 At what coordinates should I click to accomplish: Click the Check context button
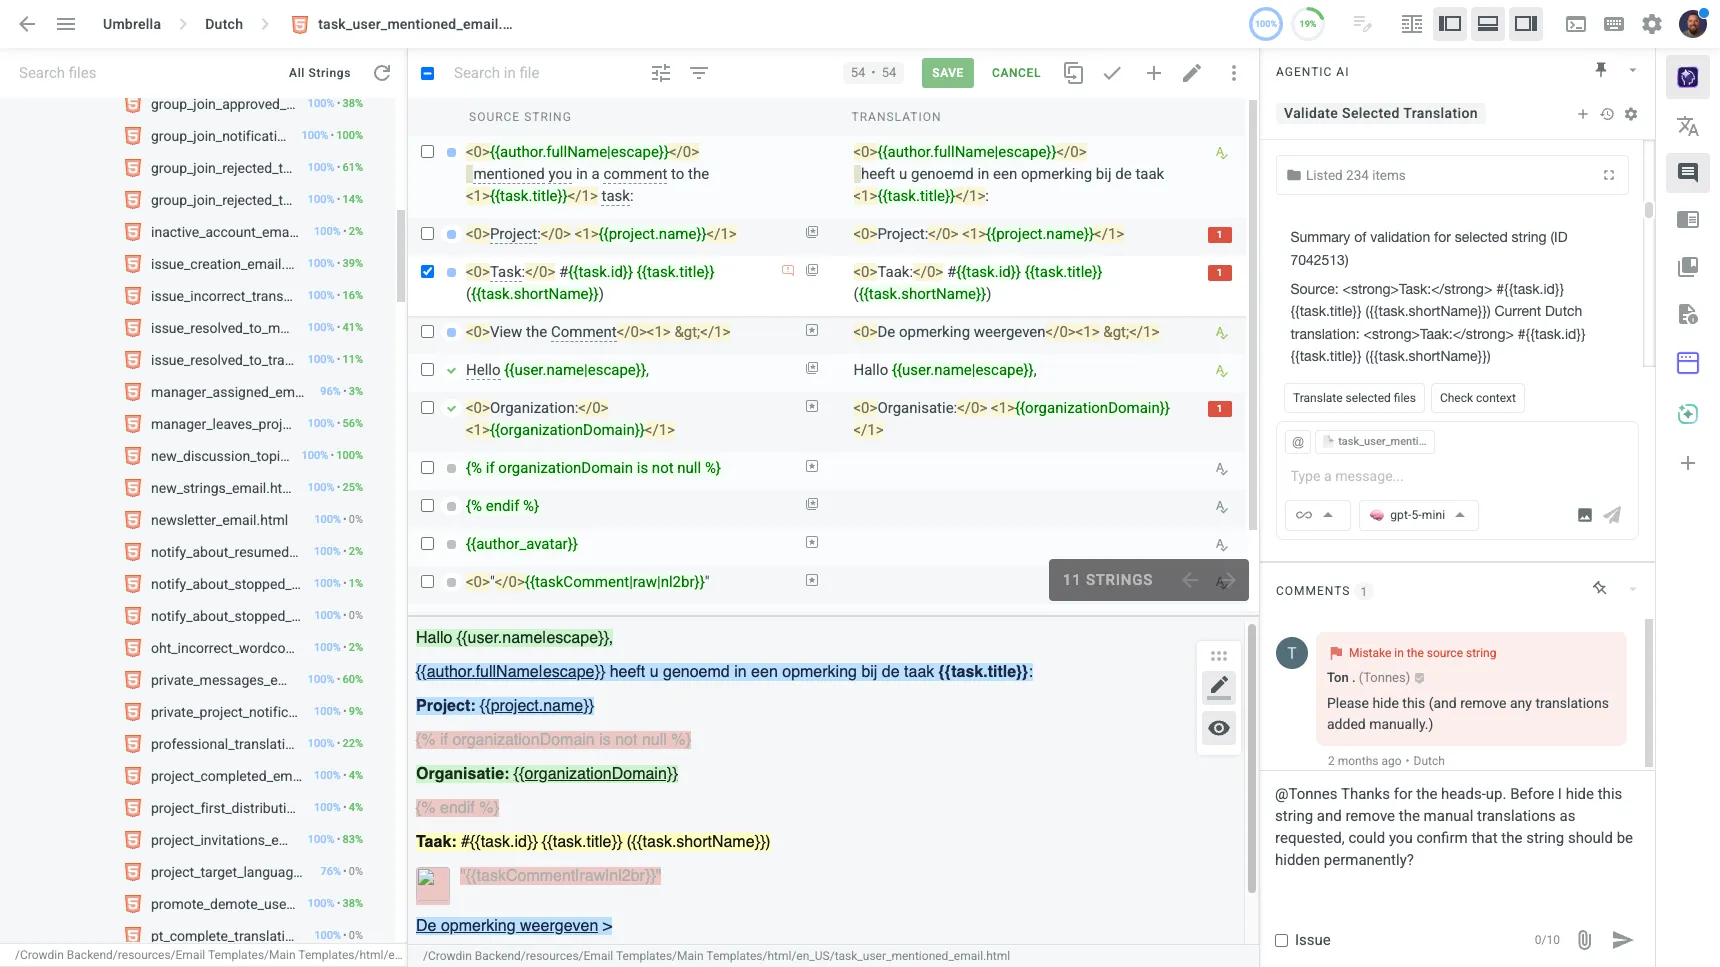pos(1477,398)
